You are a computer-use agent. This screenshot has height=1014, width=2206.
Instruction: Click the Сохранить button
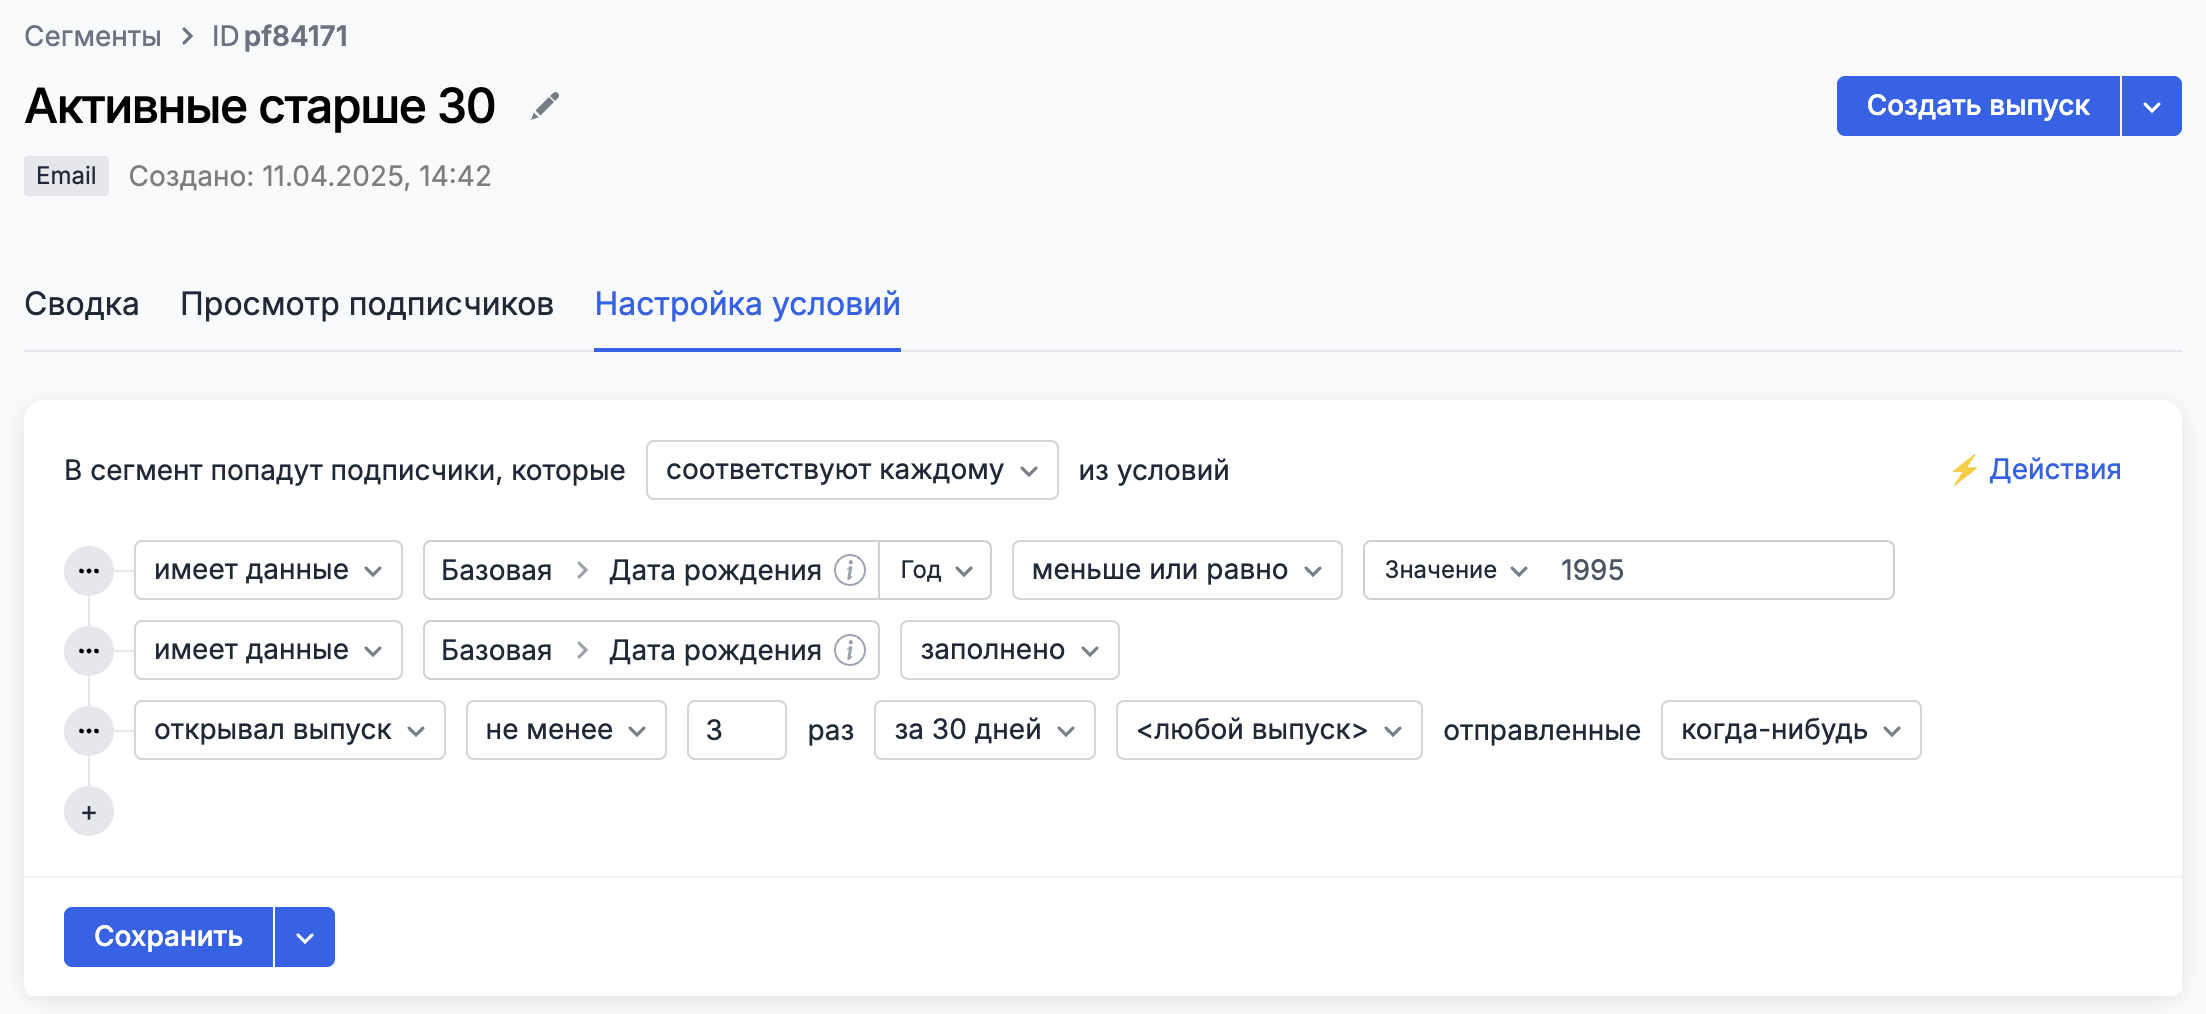[x=168, y=937]
